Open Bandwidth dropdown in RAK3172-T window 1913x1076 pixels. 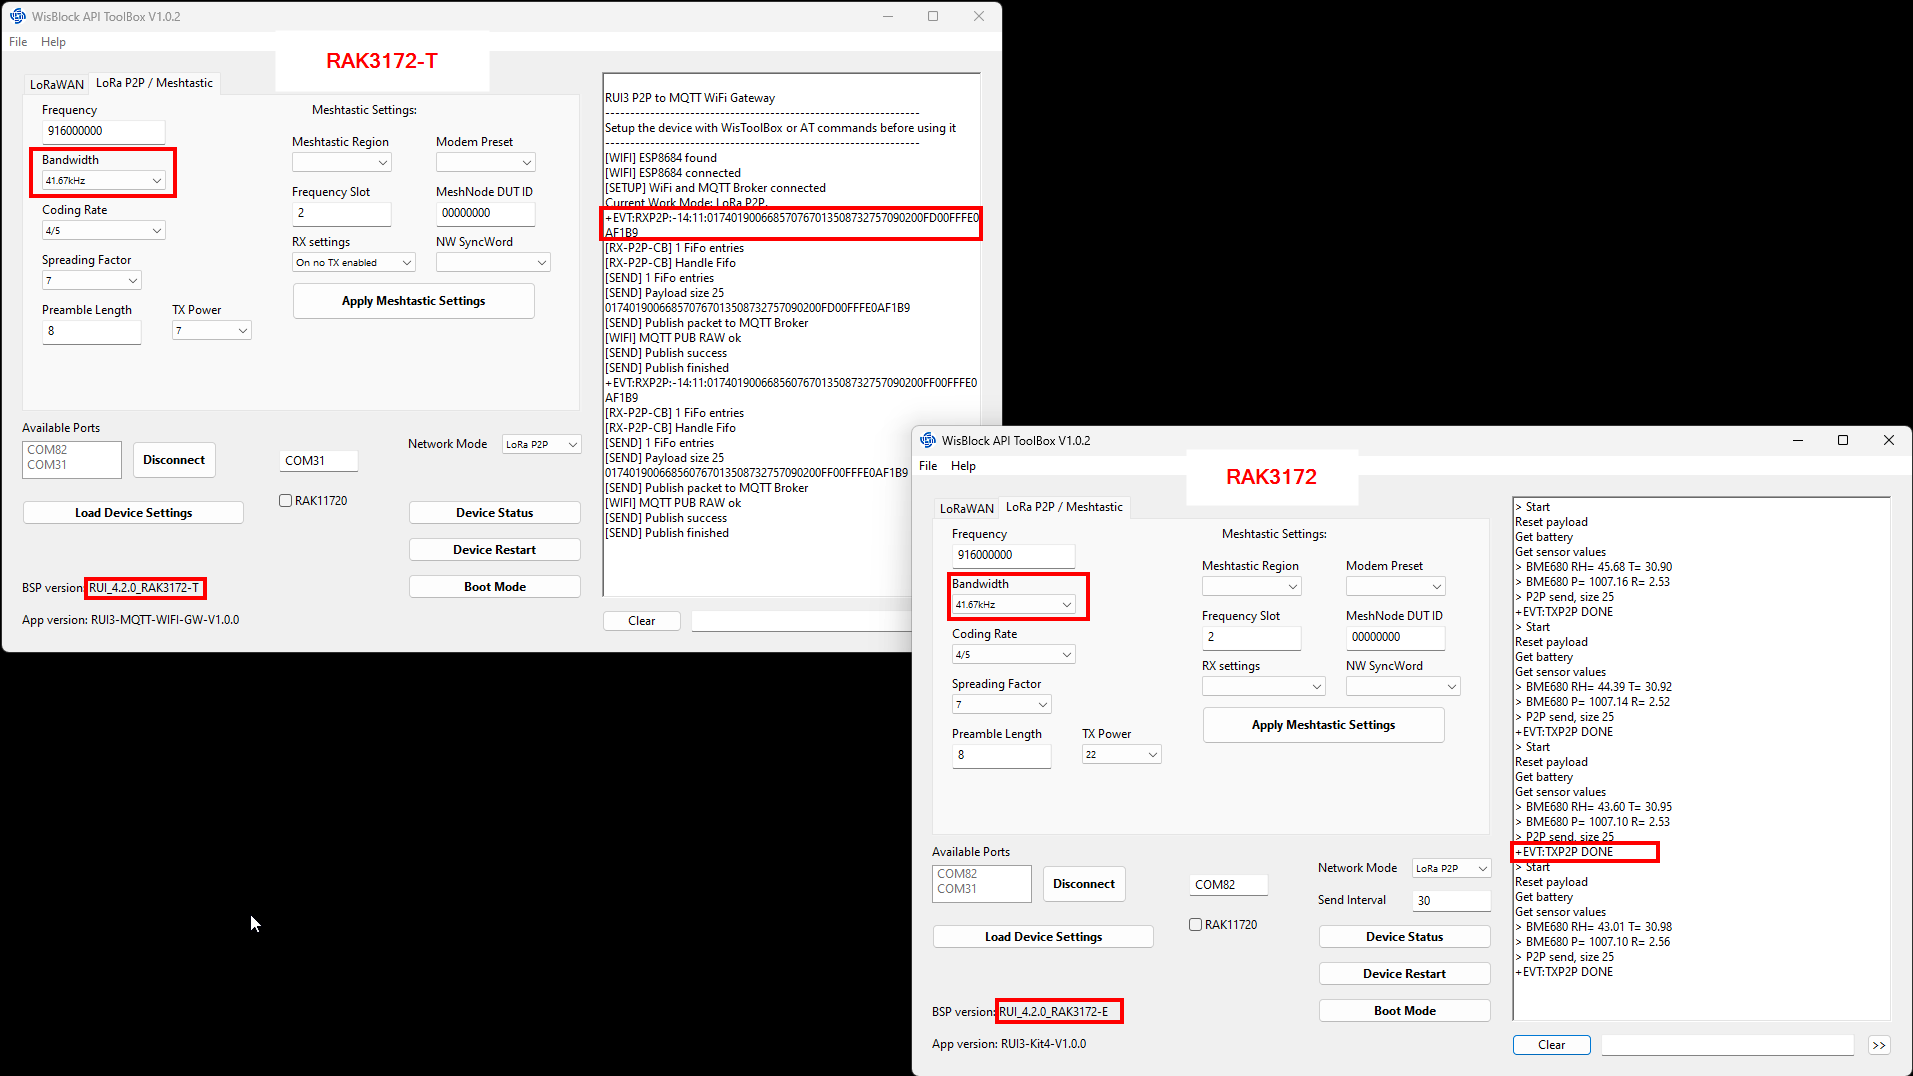(x=103, y=181)
